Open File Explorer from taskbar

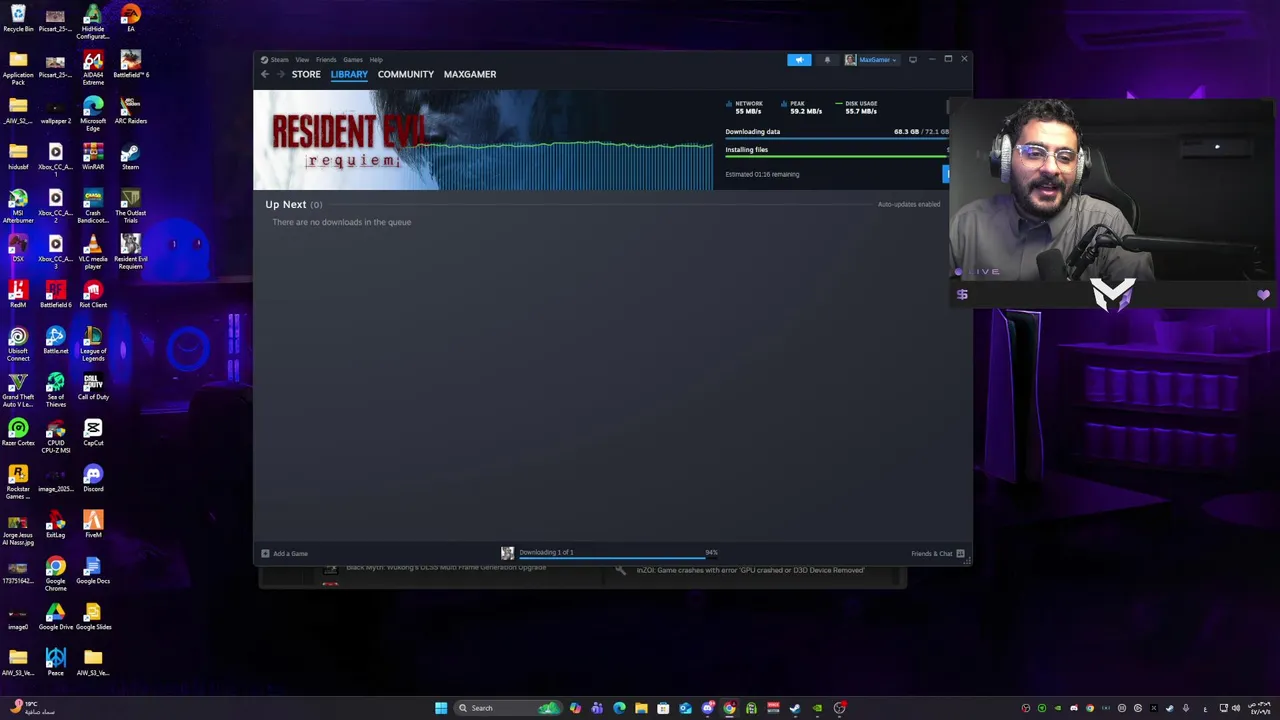(641, 708)
